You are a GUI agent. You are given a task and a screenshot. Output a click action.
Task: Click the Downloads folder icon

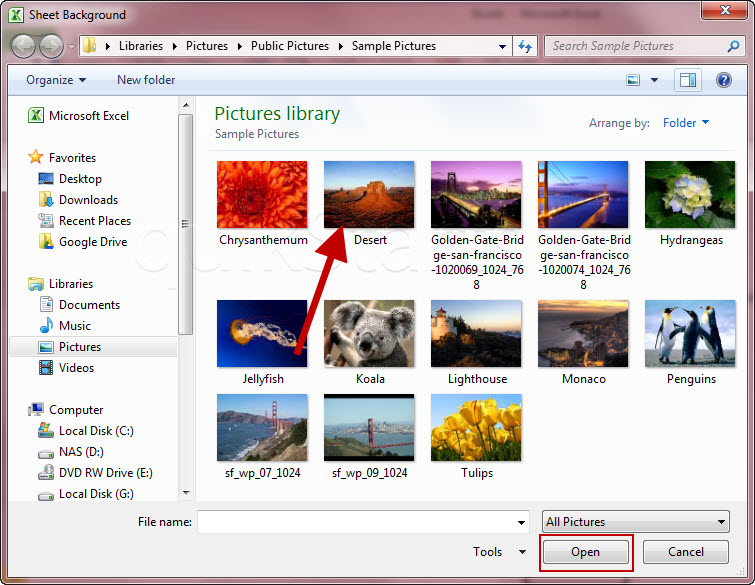(46, 199)
